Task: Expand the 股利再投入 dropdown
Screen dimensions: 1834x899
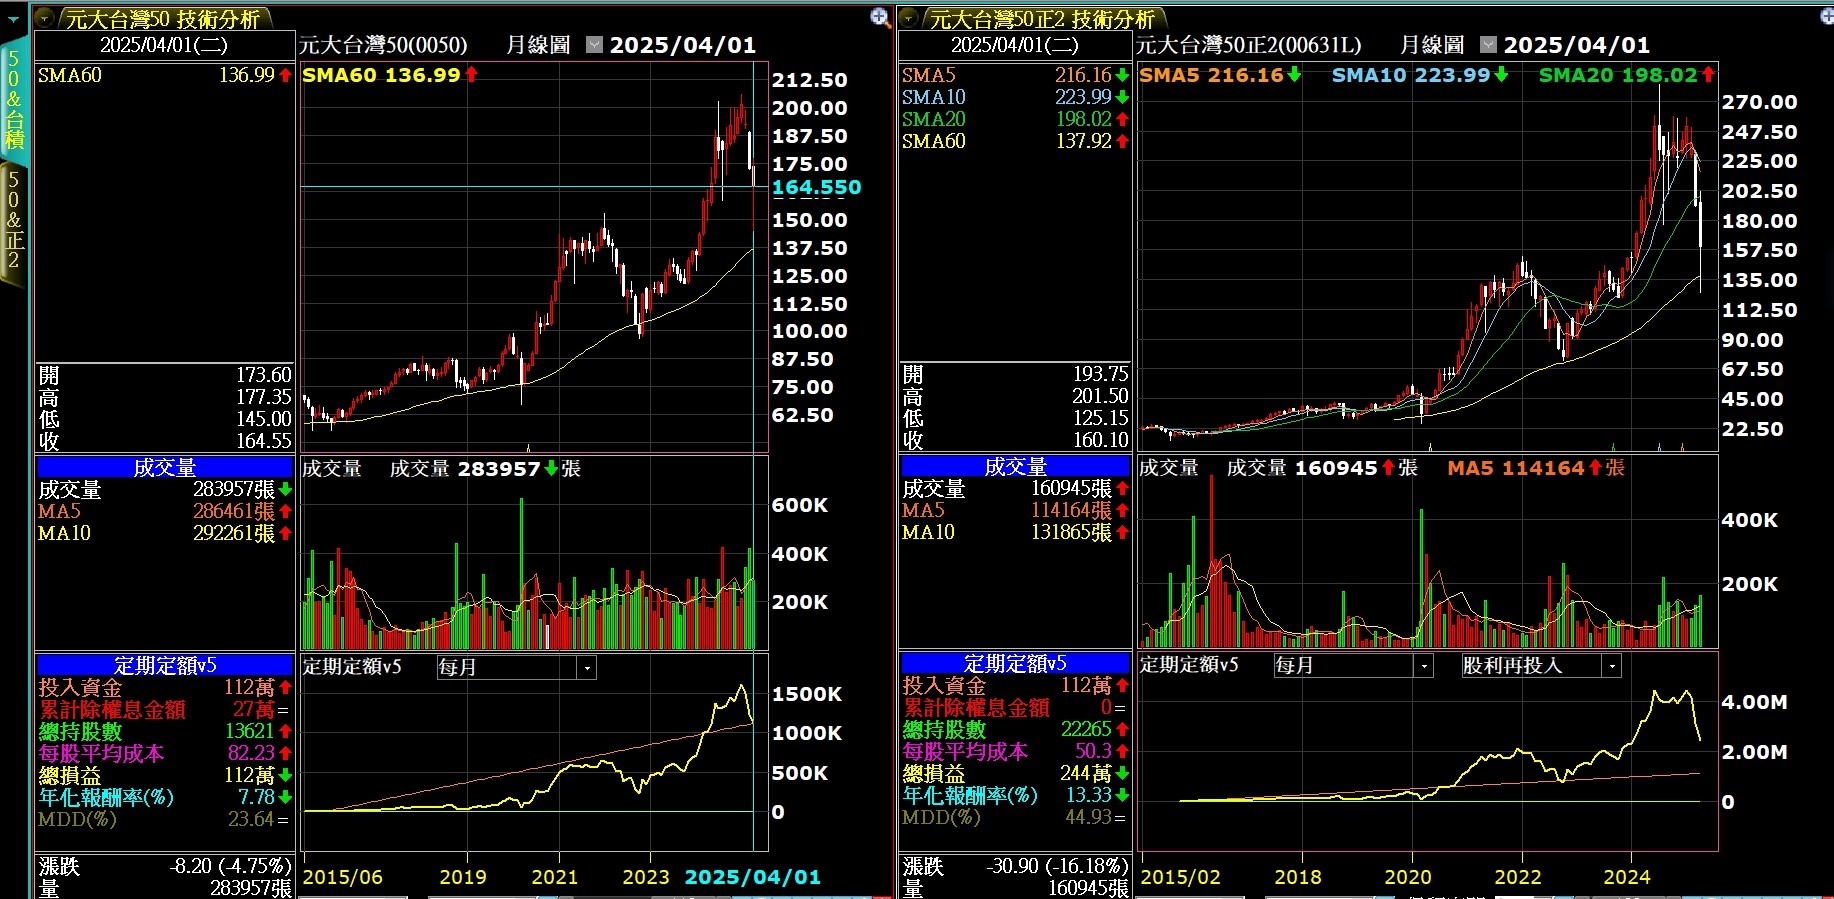Action: (1611, 666)
